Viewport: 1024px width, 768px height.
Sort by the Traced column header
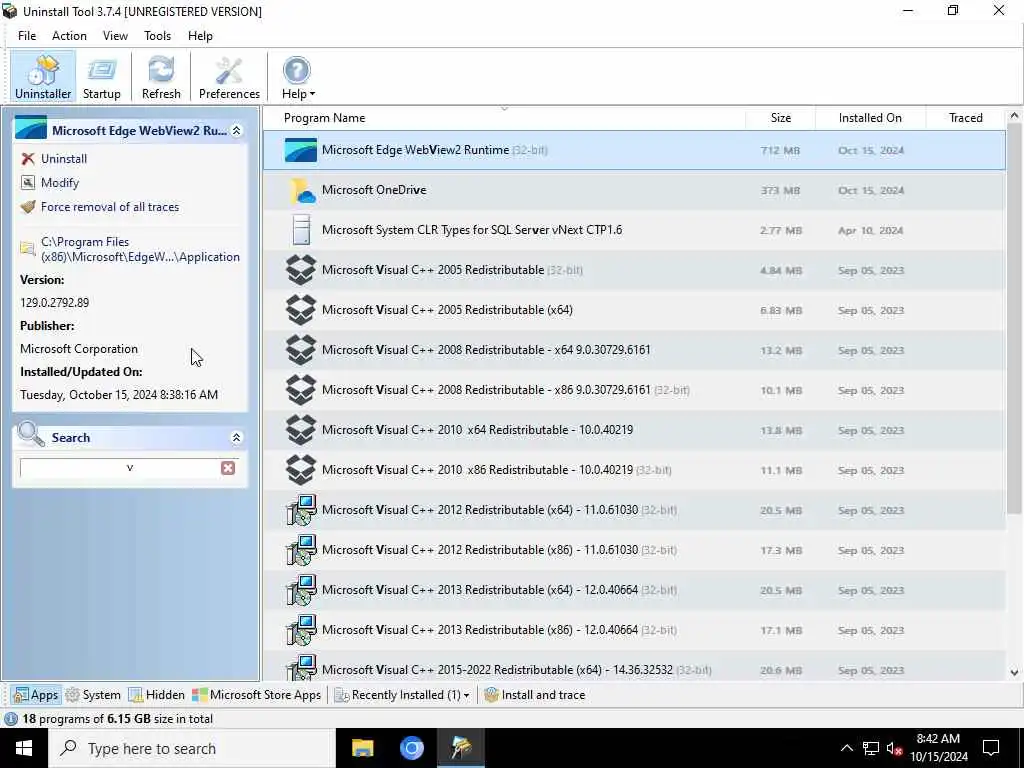click(x=966, y=118)
